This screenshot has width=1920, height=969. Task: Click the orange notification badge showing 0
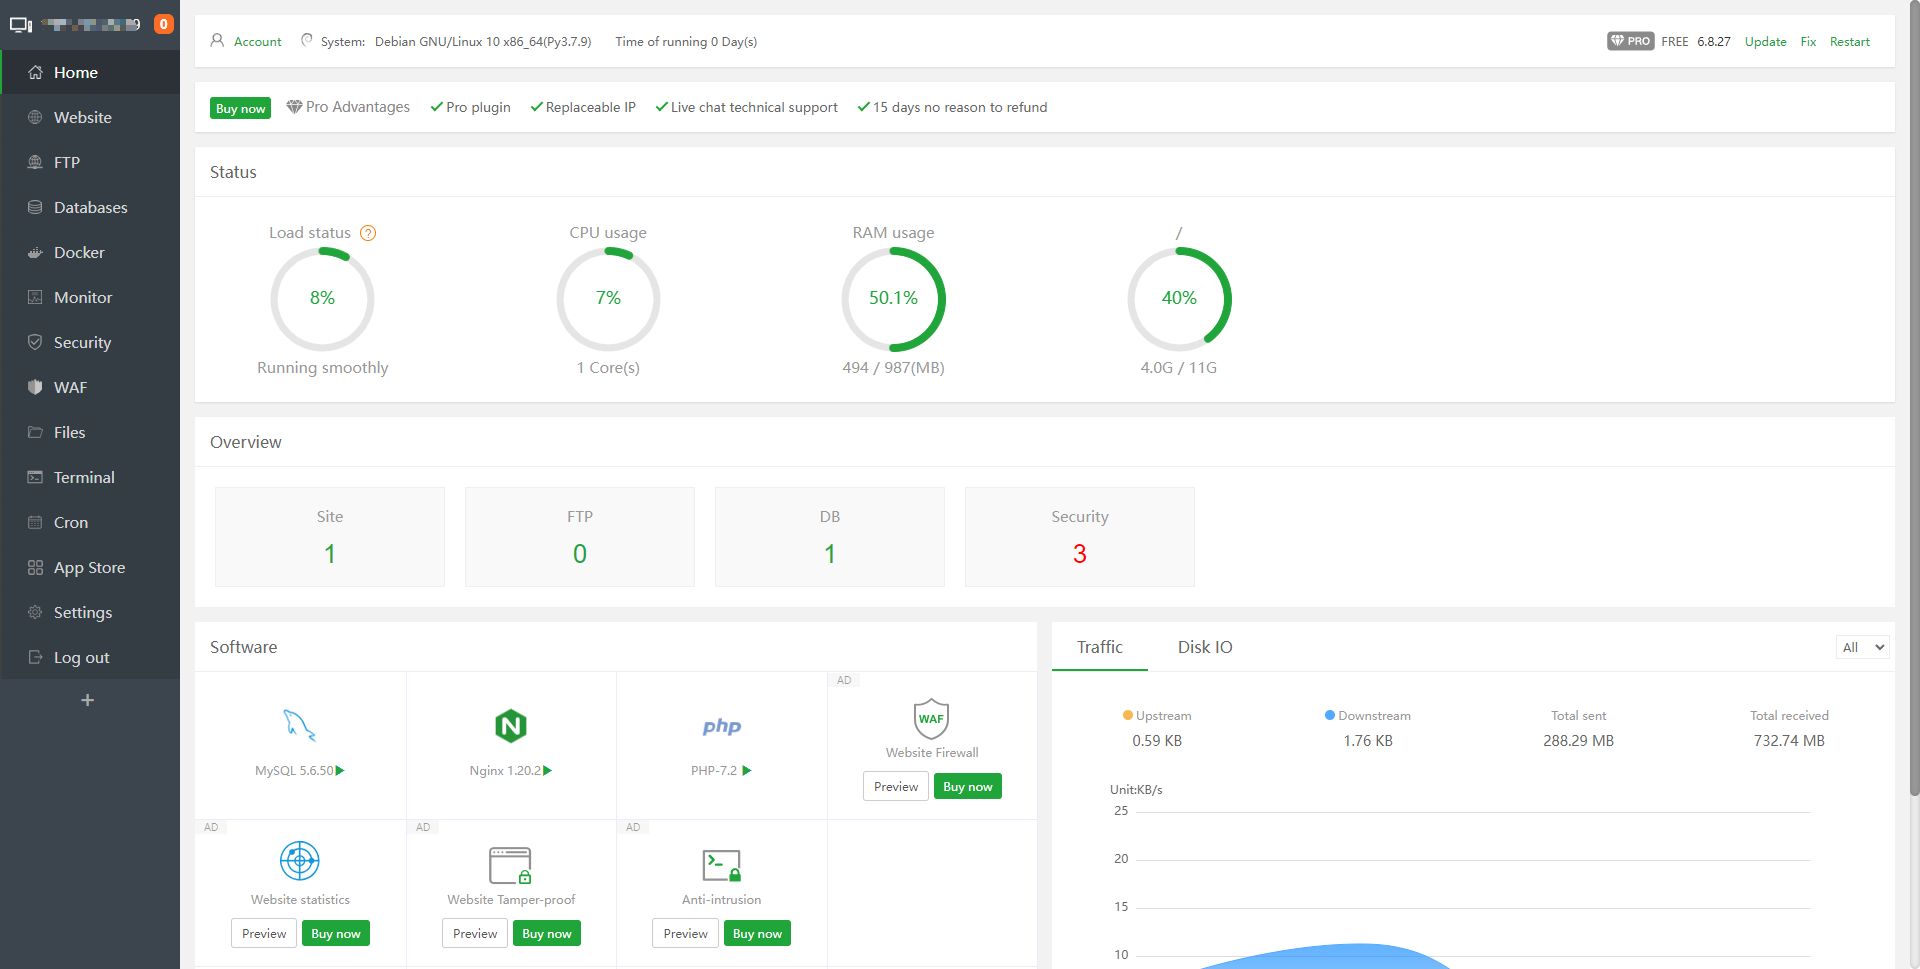click(x=164, y=24)
